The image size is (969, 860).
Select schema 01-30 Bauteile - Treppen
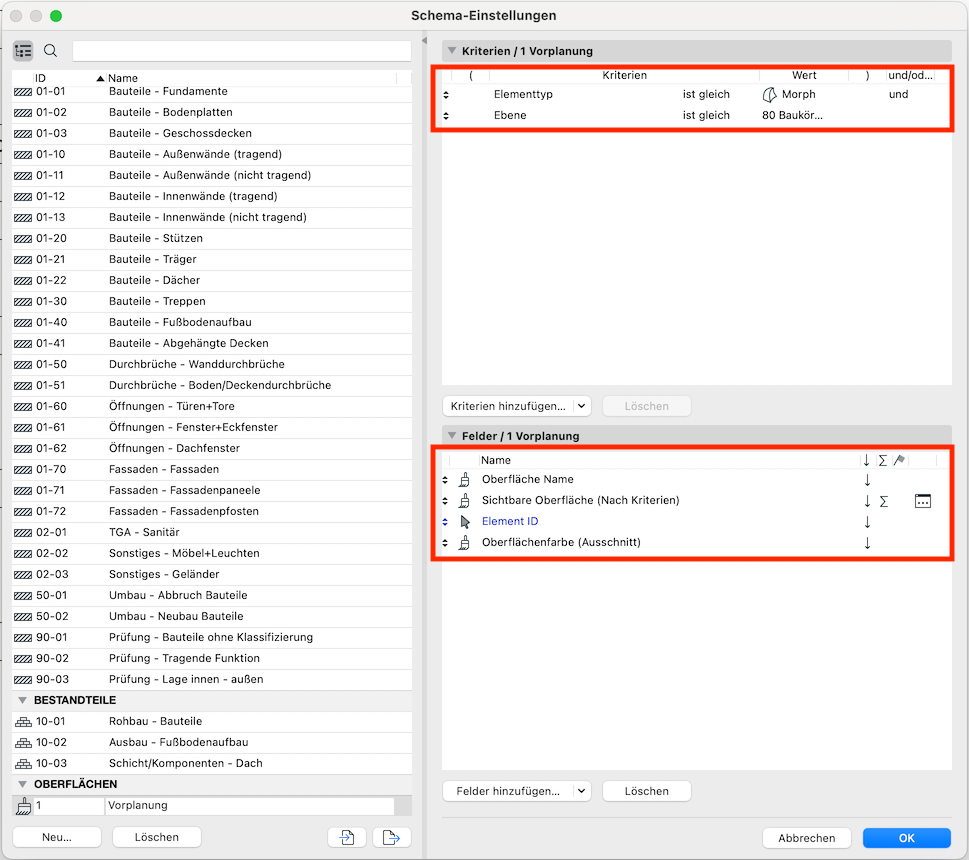pos(212,301)
